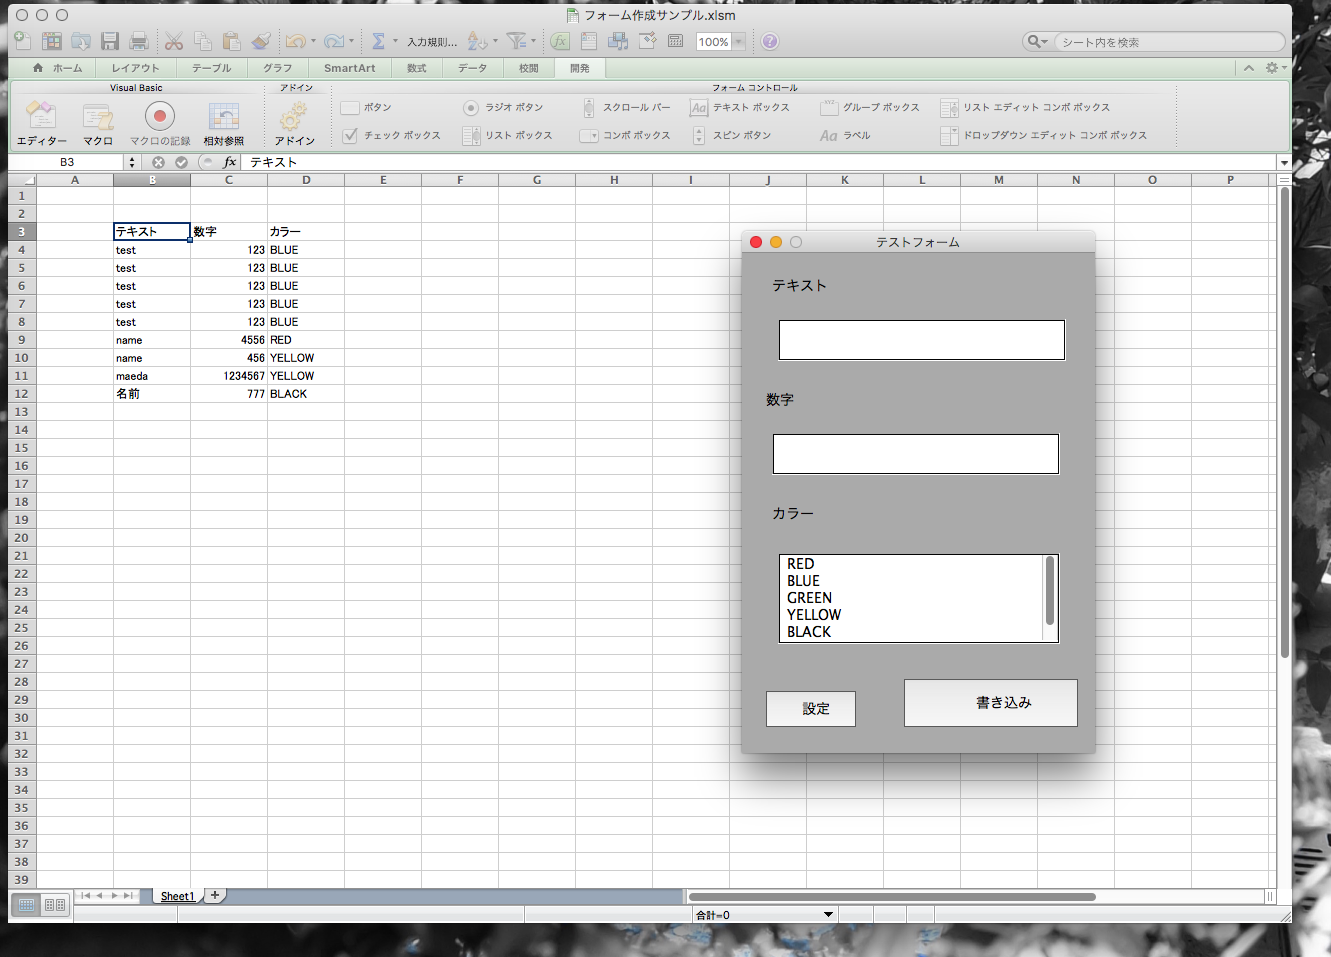Open the 100% zoom dropdown

(x=739, y=42)
